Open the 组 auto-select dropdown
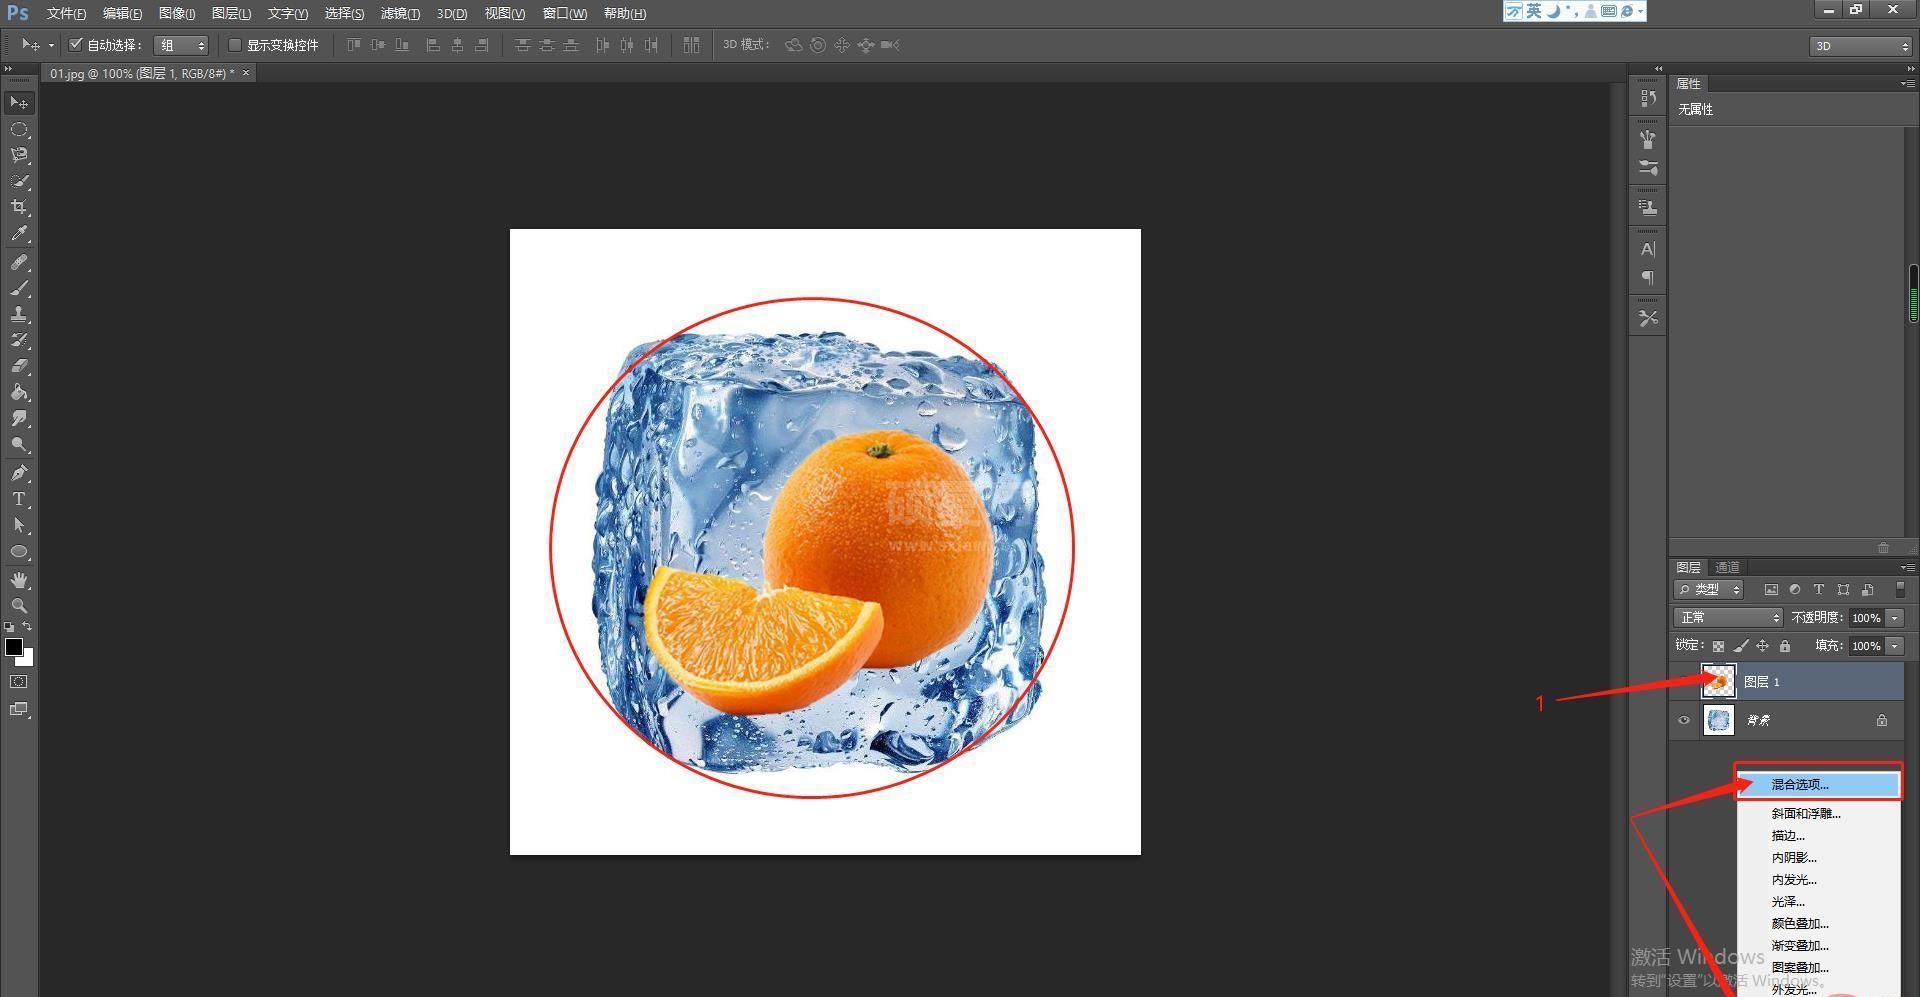The height and width of the screenshot is (997, 1920). tap(181, 45)
